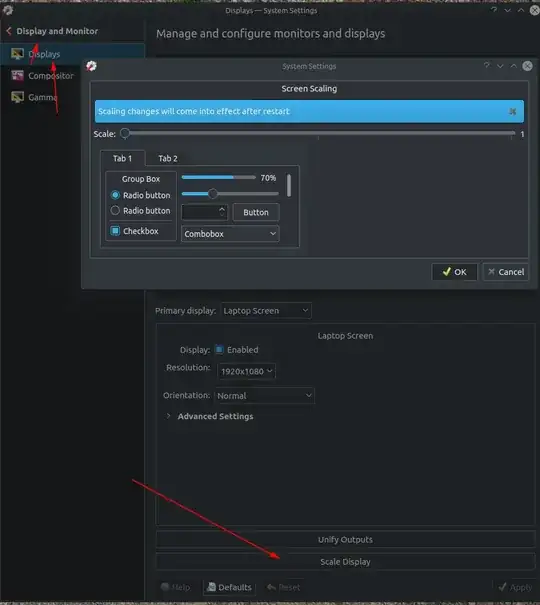Toggle the Display Enabled checkbox
Screen dimensions: 540x605
point(219,350)
